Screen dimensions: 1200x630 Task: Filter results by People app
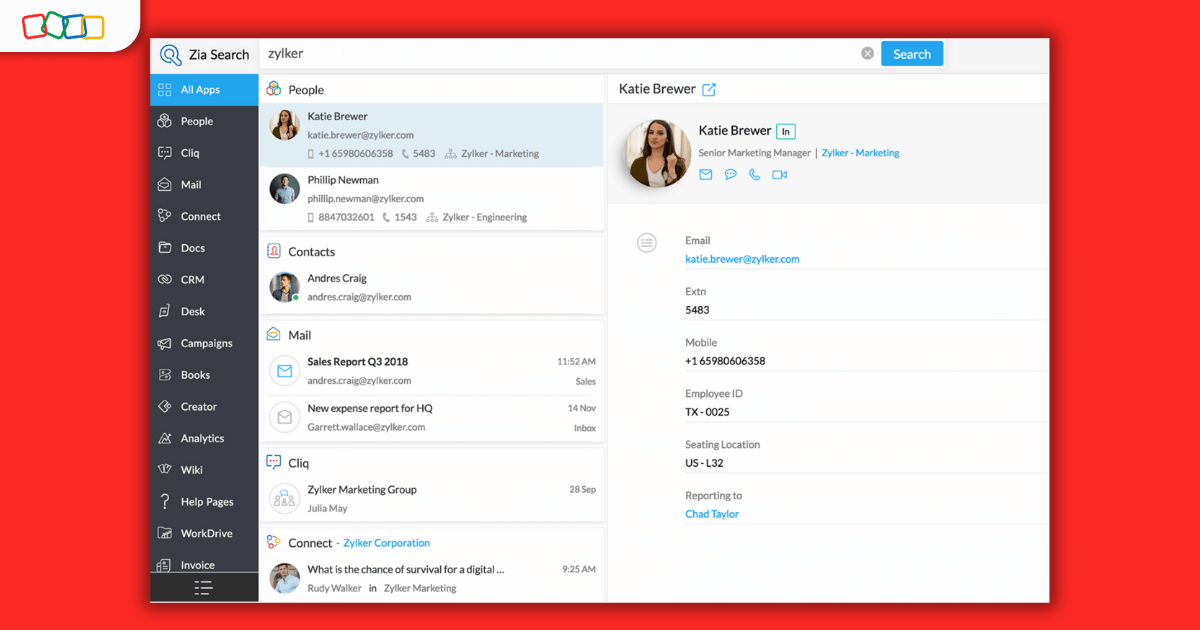click(204, 121)
